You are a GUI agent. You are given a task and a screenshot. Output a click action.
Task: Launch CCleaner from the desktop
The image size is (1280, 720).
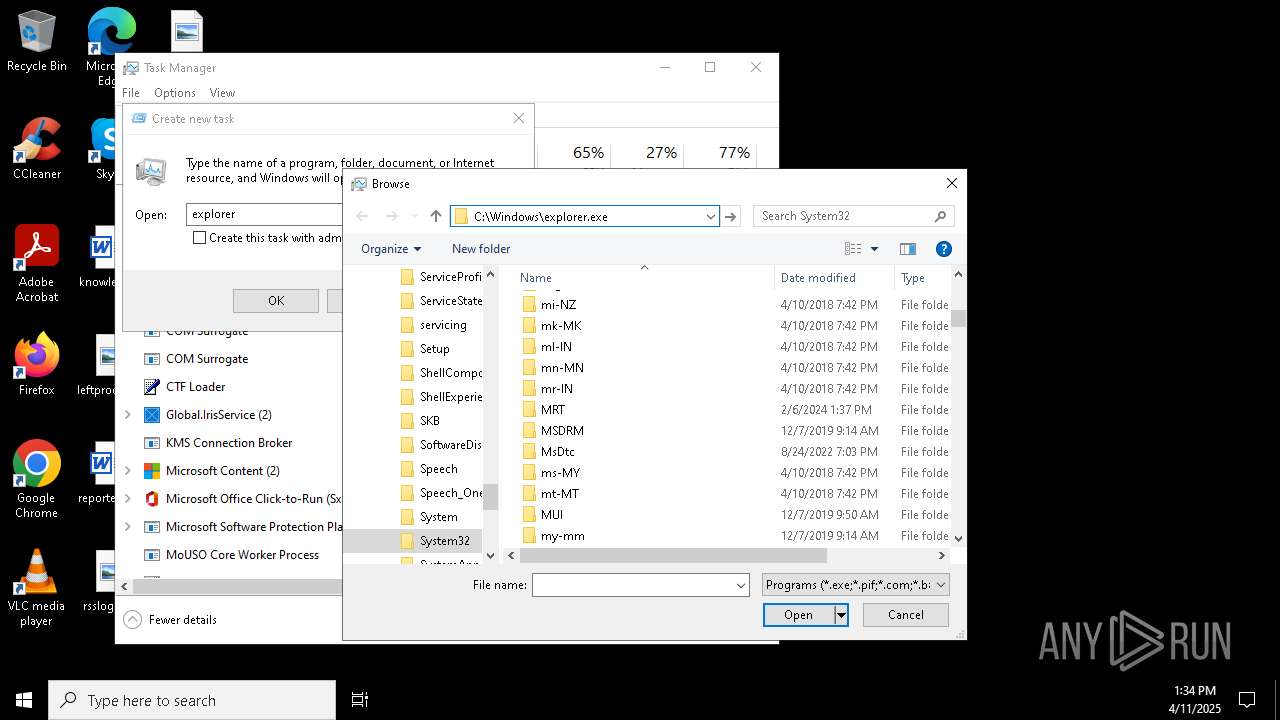[x=37, y=149]
